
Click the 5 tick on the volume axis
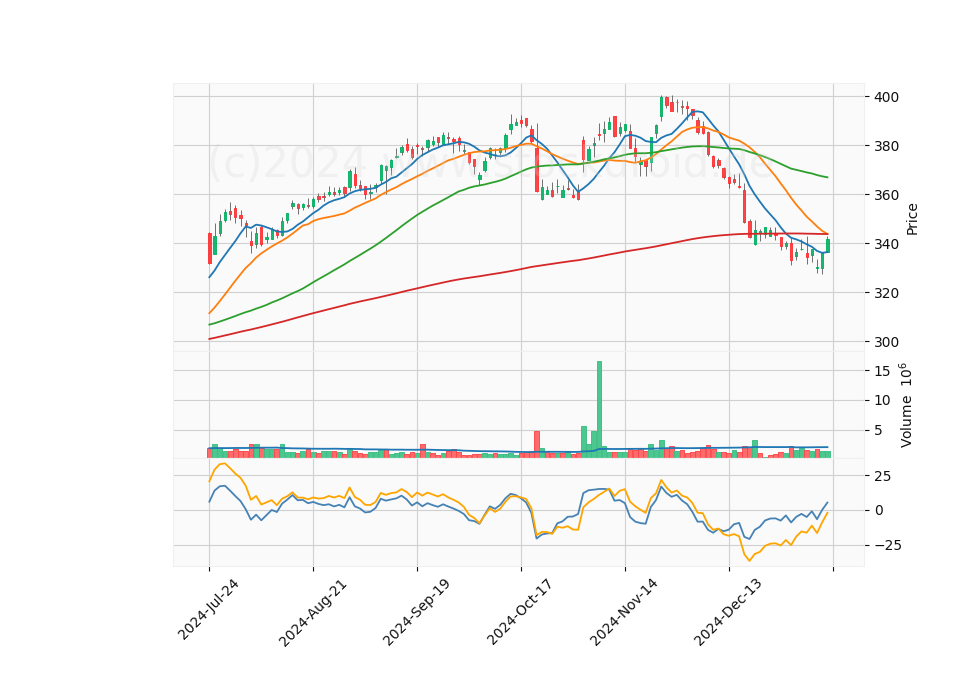coord(879,430)
